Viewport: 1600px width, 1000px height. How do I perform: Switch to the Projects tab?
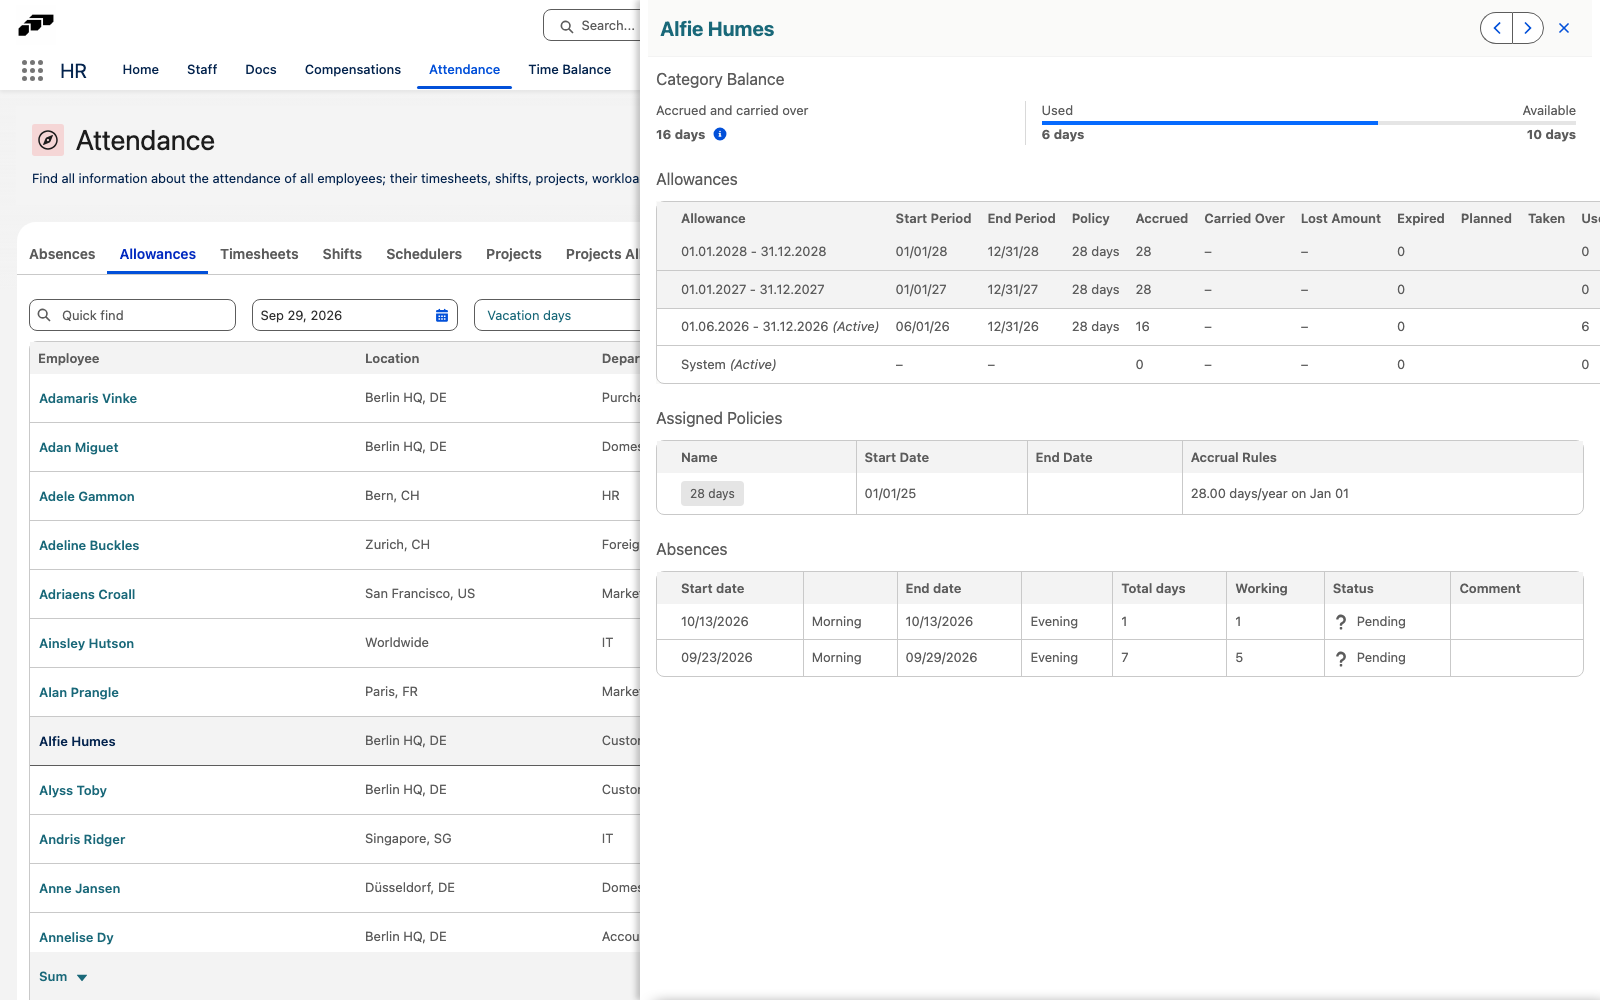pyautogui.click(x=514, y=254)
